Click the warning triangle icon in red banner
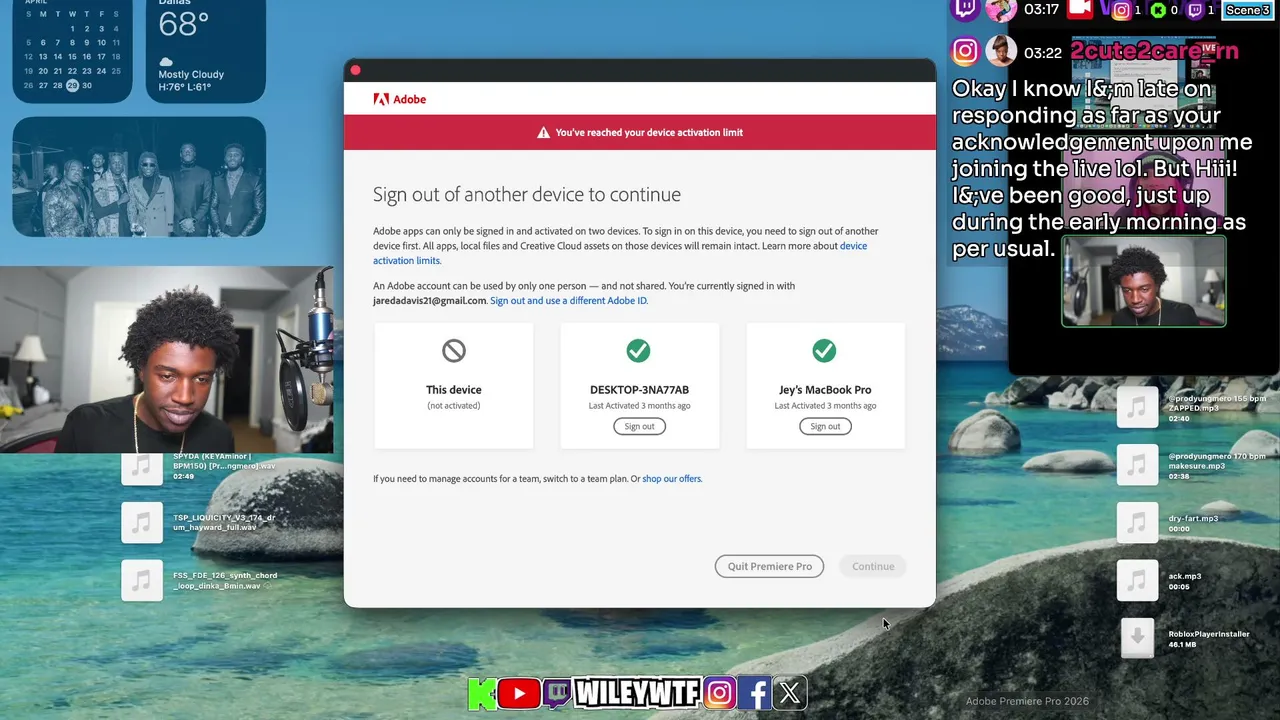 click(x=543, y=132)
